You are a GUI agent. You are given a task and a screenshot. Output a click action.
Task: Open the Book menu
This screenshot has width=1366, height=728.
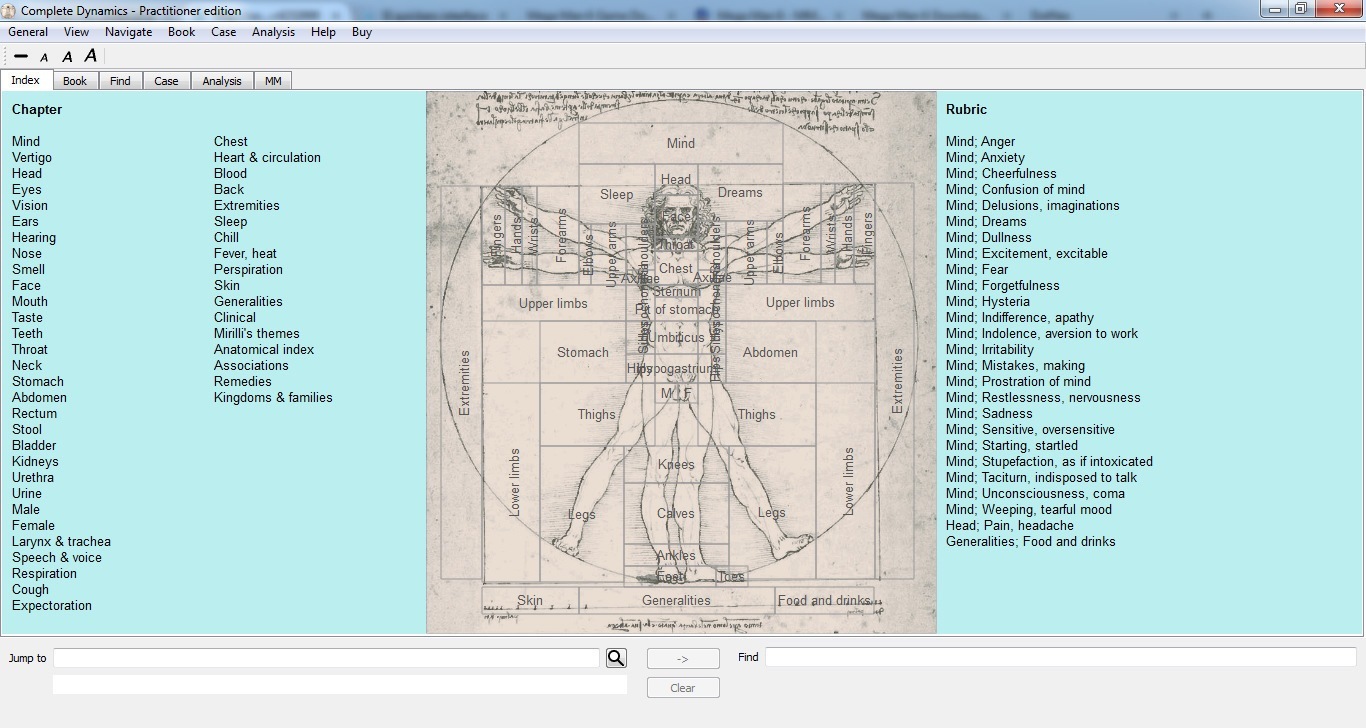tap(182, 32)
